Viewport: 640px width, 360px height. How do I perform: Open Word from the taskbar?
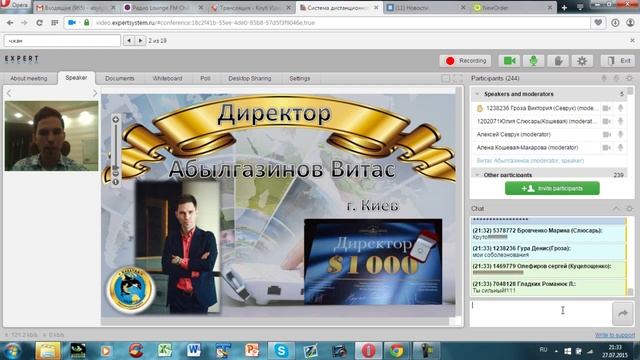(194, 351)
